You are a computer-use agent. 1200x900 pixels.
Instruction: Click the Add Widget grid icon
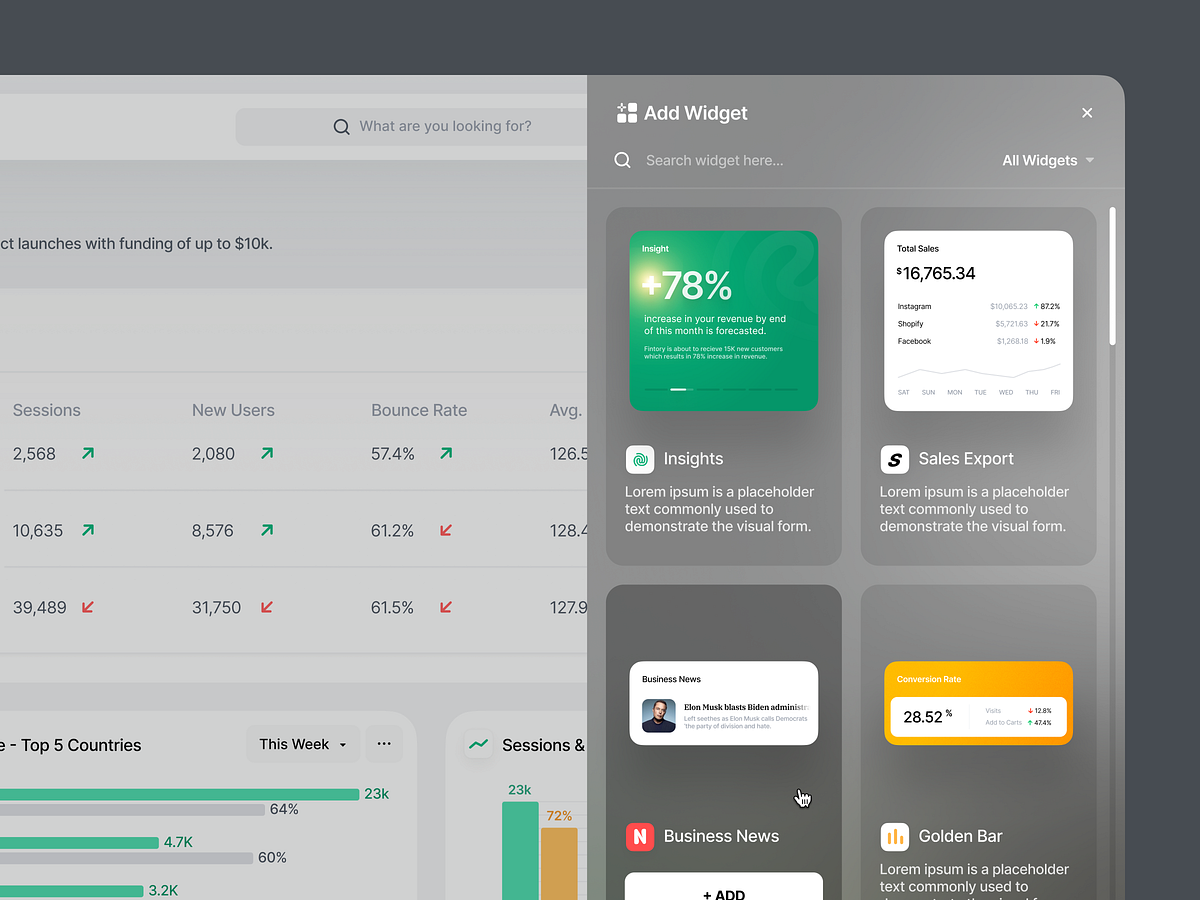coord(625,113)
